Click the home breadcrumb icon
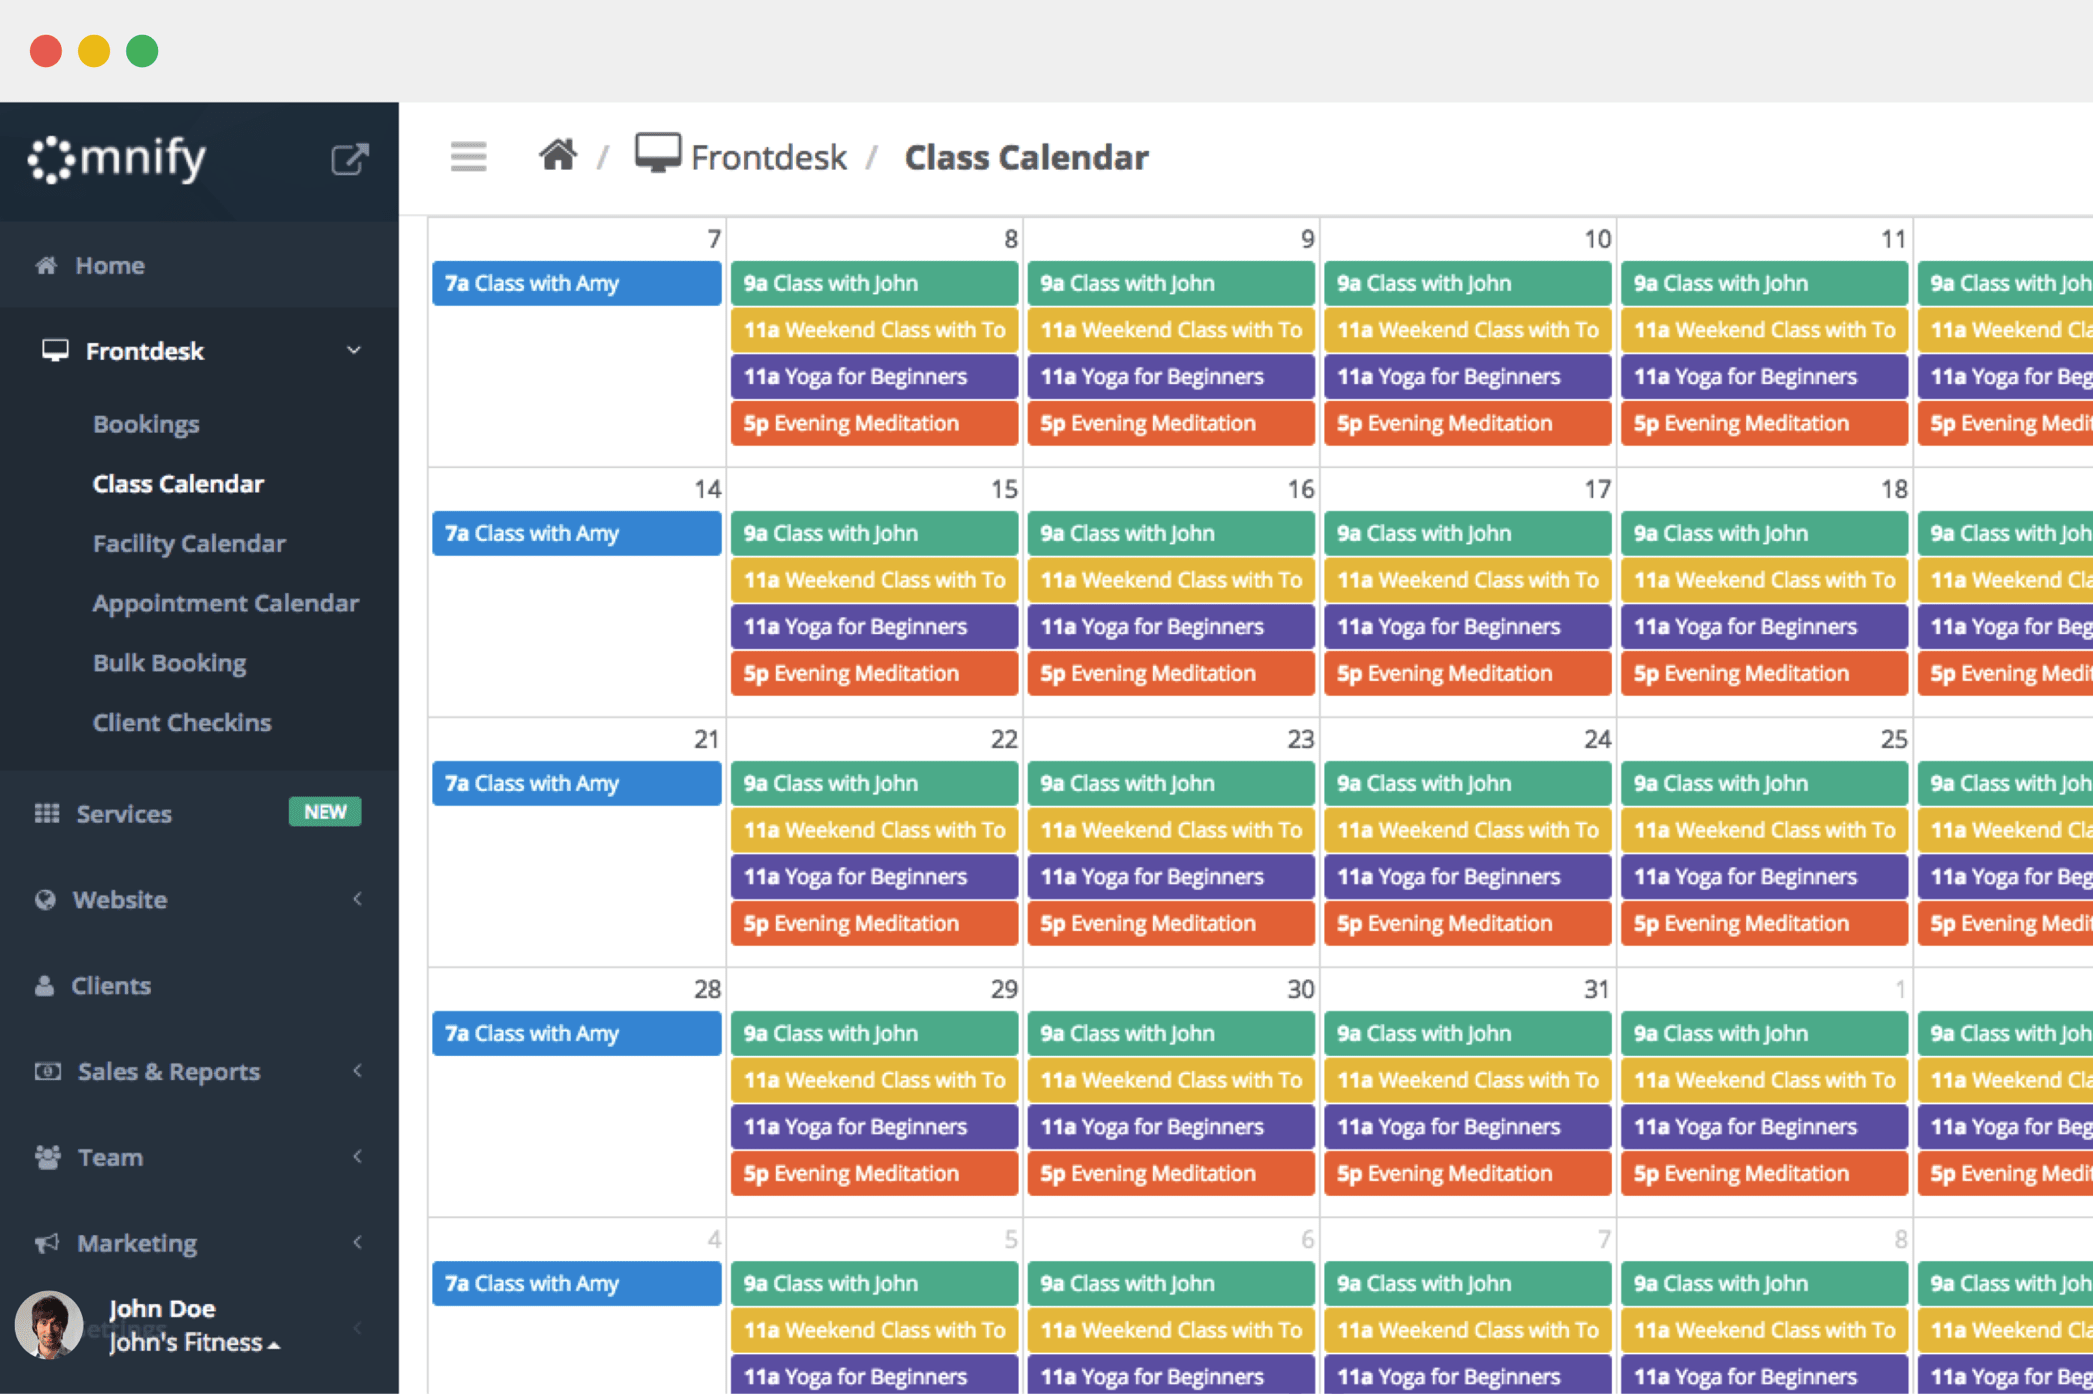The image size is (2093, 1394). click(558, 156)
